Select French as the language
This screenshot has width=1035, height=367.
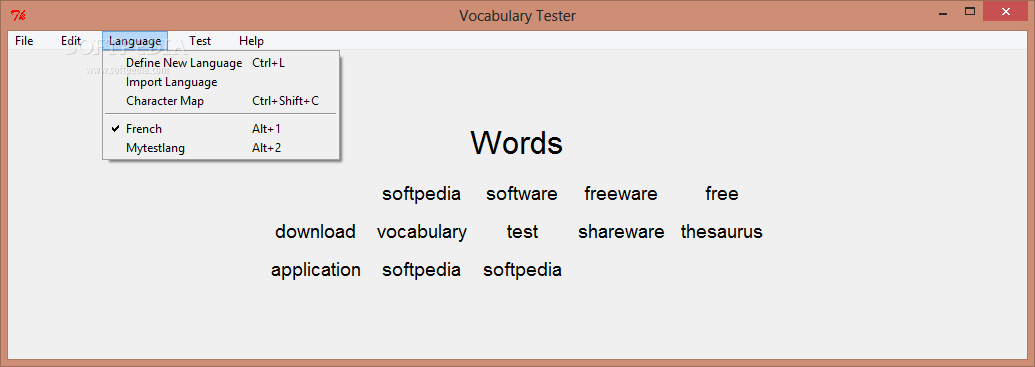[221, 129]
